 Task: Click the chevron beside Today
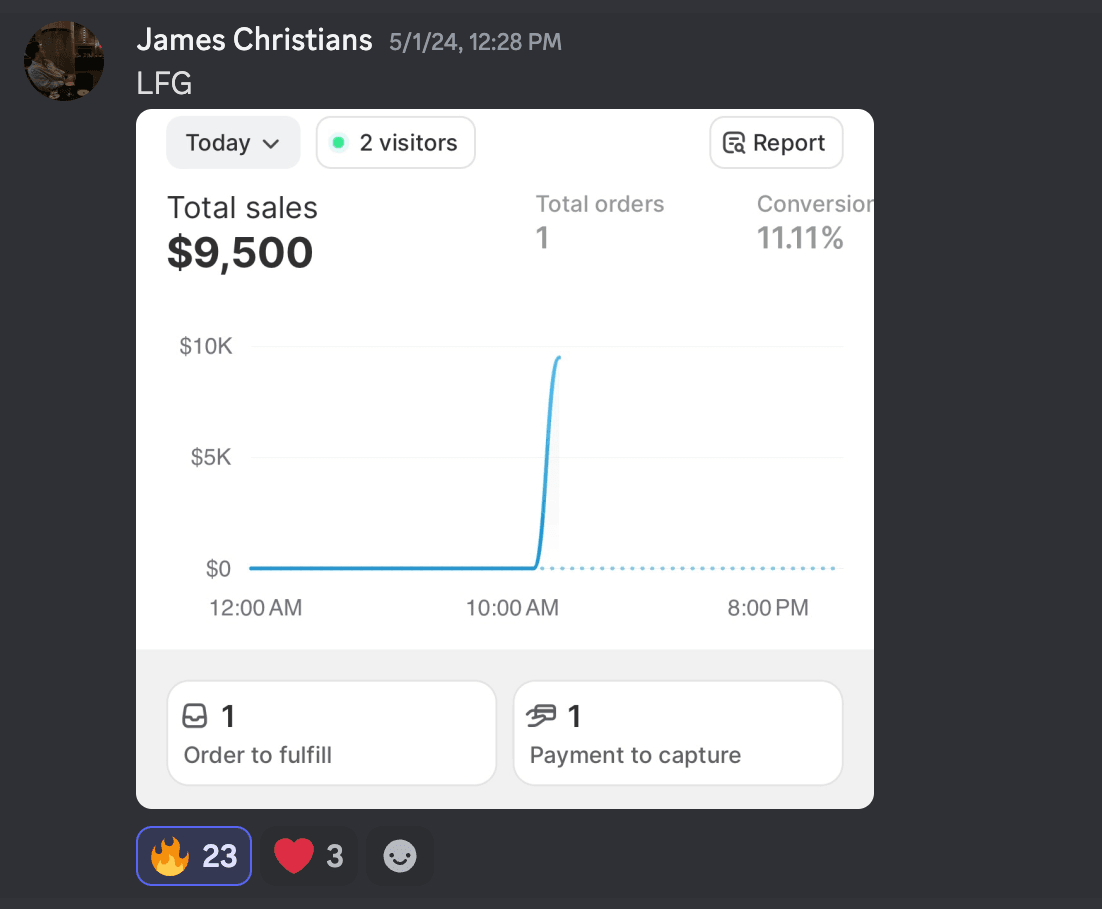[x=270, y=144]
